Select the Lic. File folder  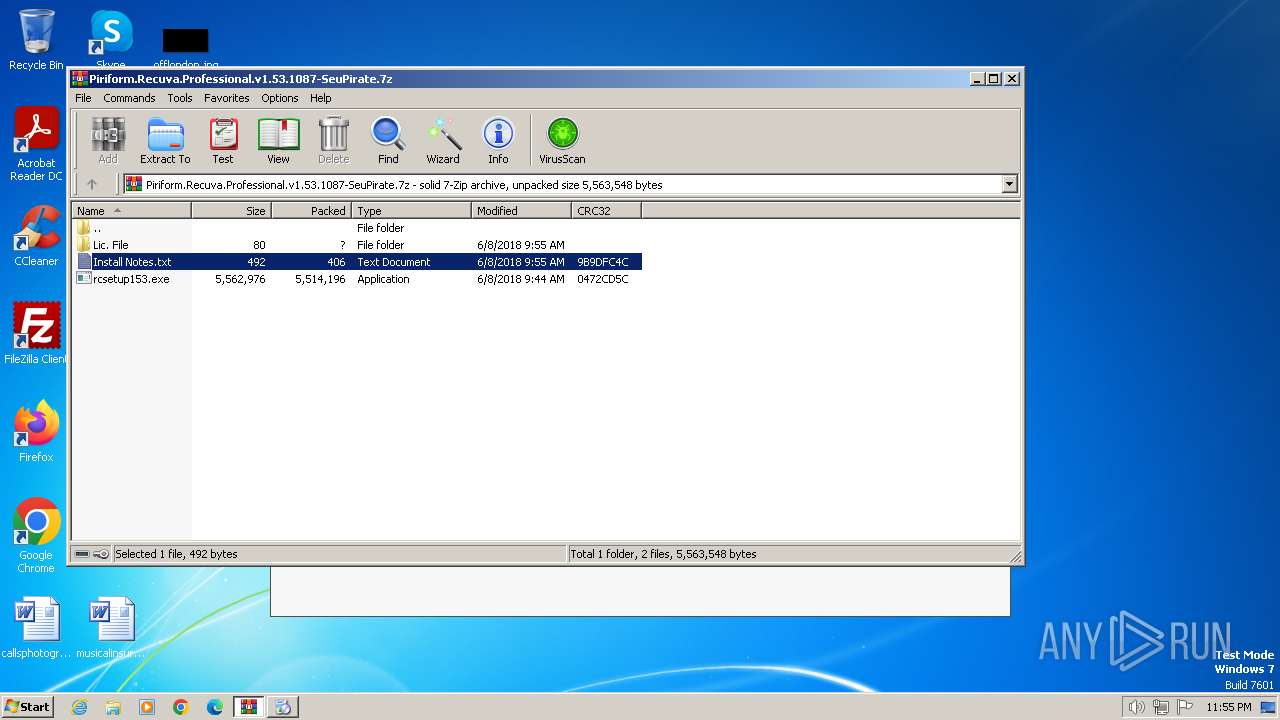tap(357, 245)
